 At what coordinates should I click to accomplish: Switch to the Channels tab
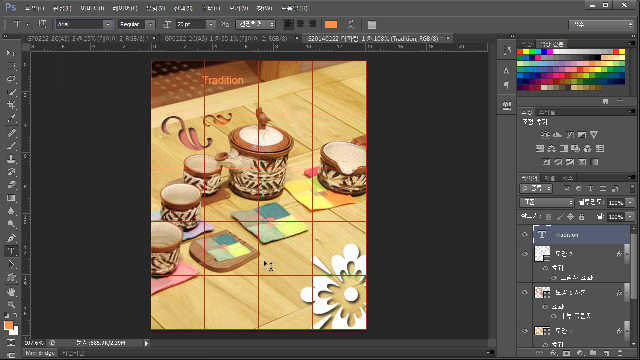[550, 178]
